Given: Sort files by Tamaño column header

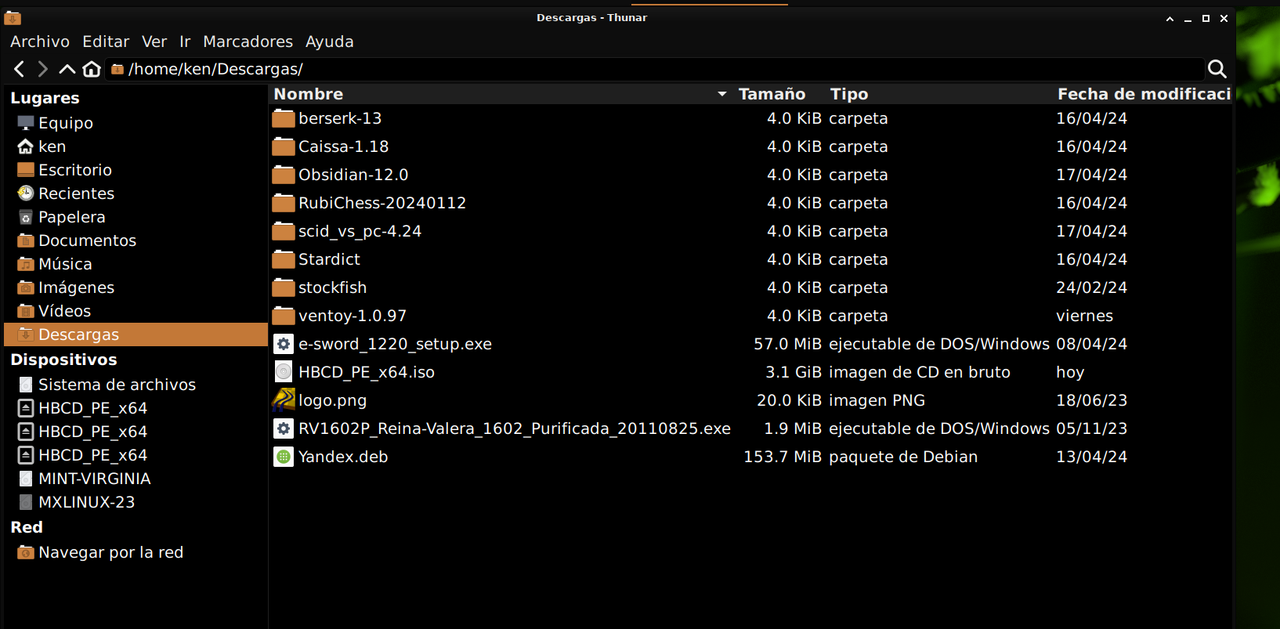Looking at the screenshot, I should (x=779, y=94).
